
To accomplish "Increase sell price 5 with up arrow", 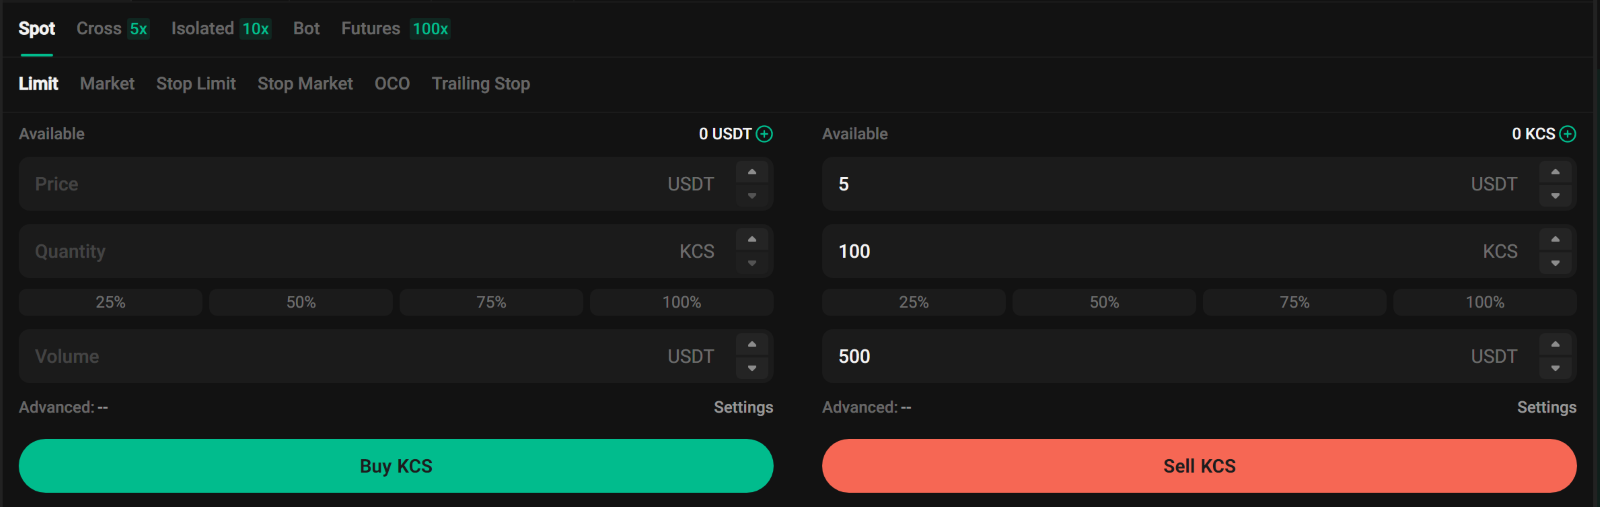I will pyautogui.click(x=1555, y=172).
